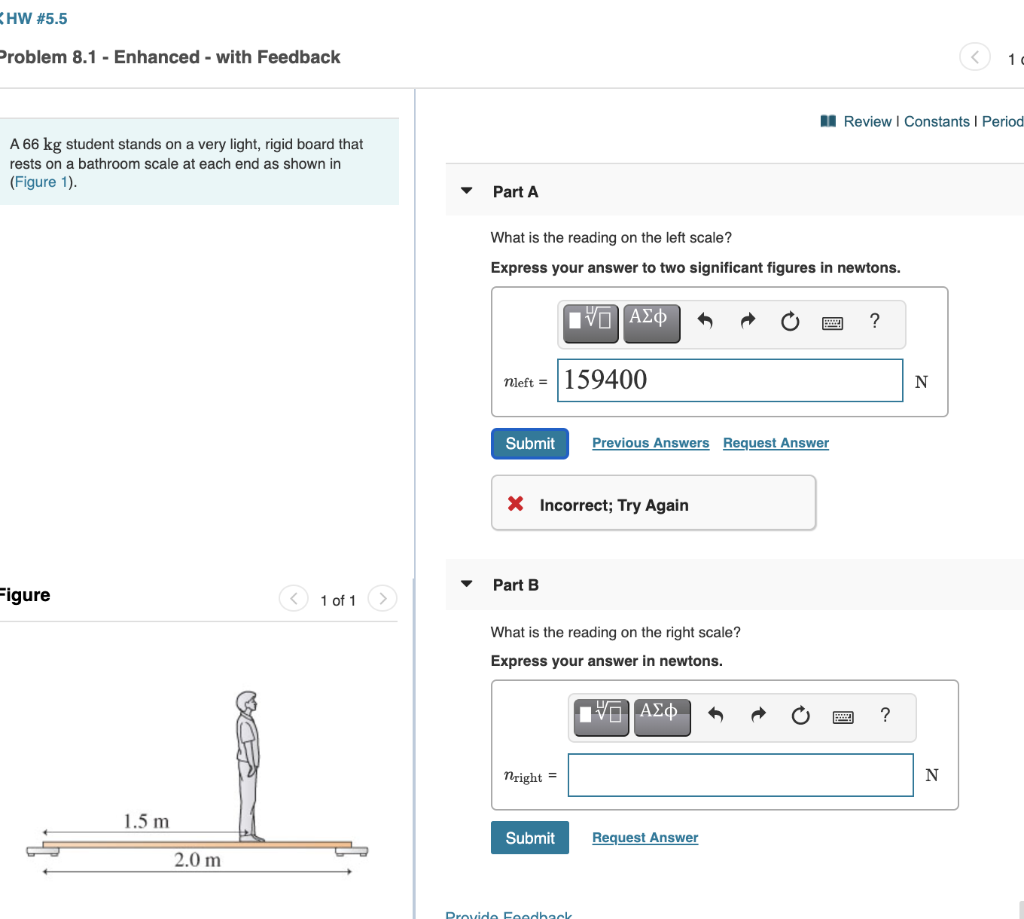Reset the Part A answer field

click(x=789, y=321)
